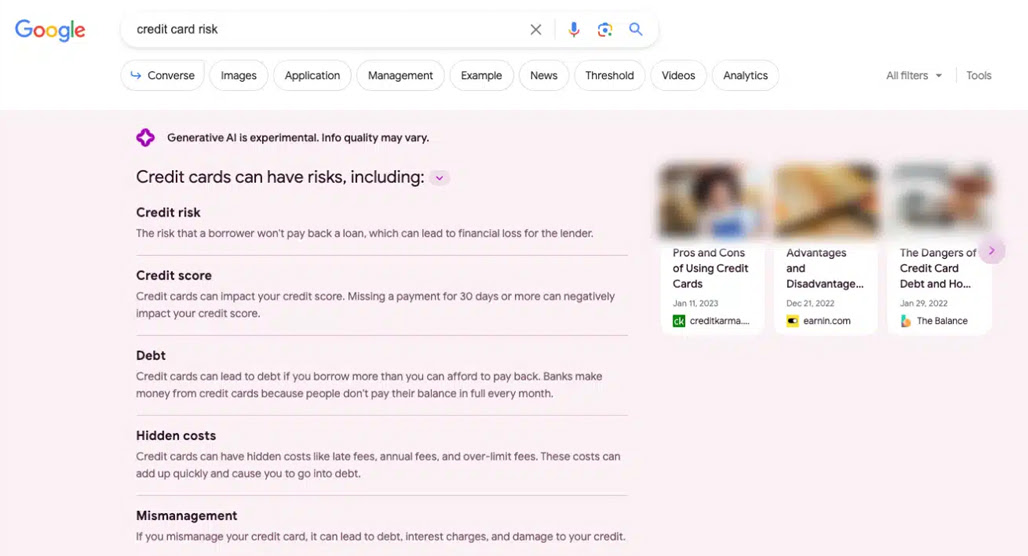This screenshot has width=1028, height=556.
Task: Click the 'Jan 11, 2023' date text
Action: [695, 303]
